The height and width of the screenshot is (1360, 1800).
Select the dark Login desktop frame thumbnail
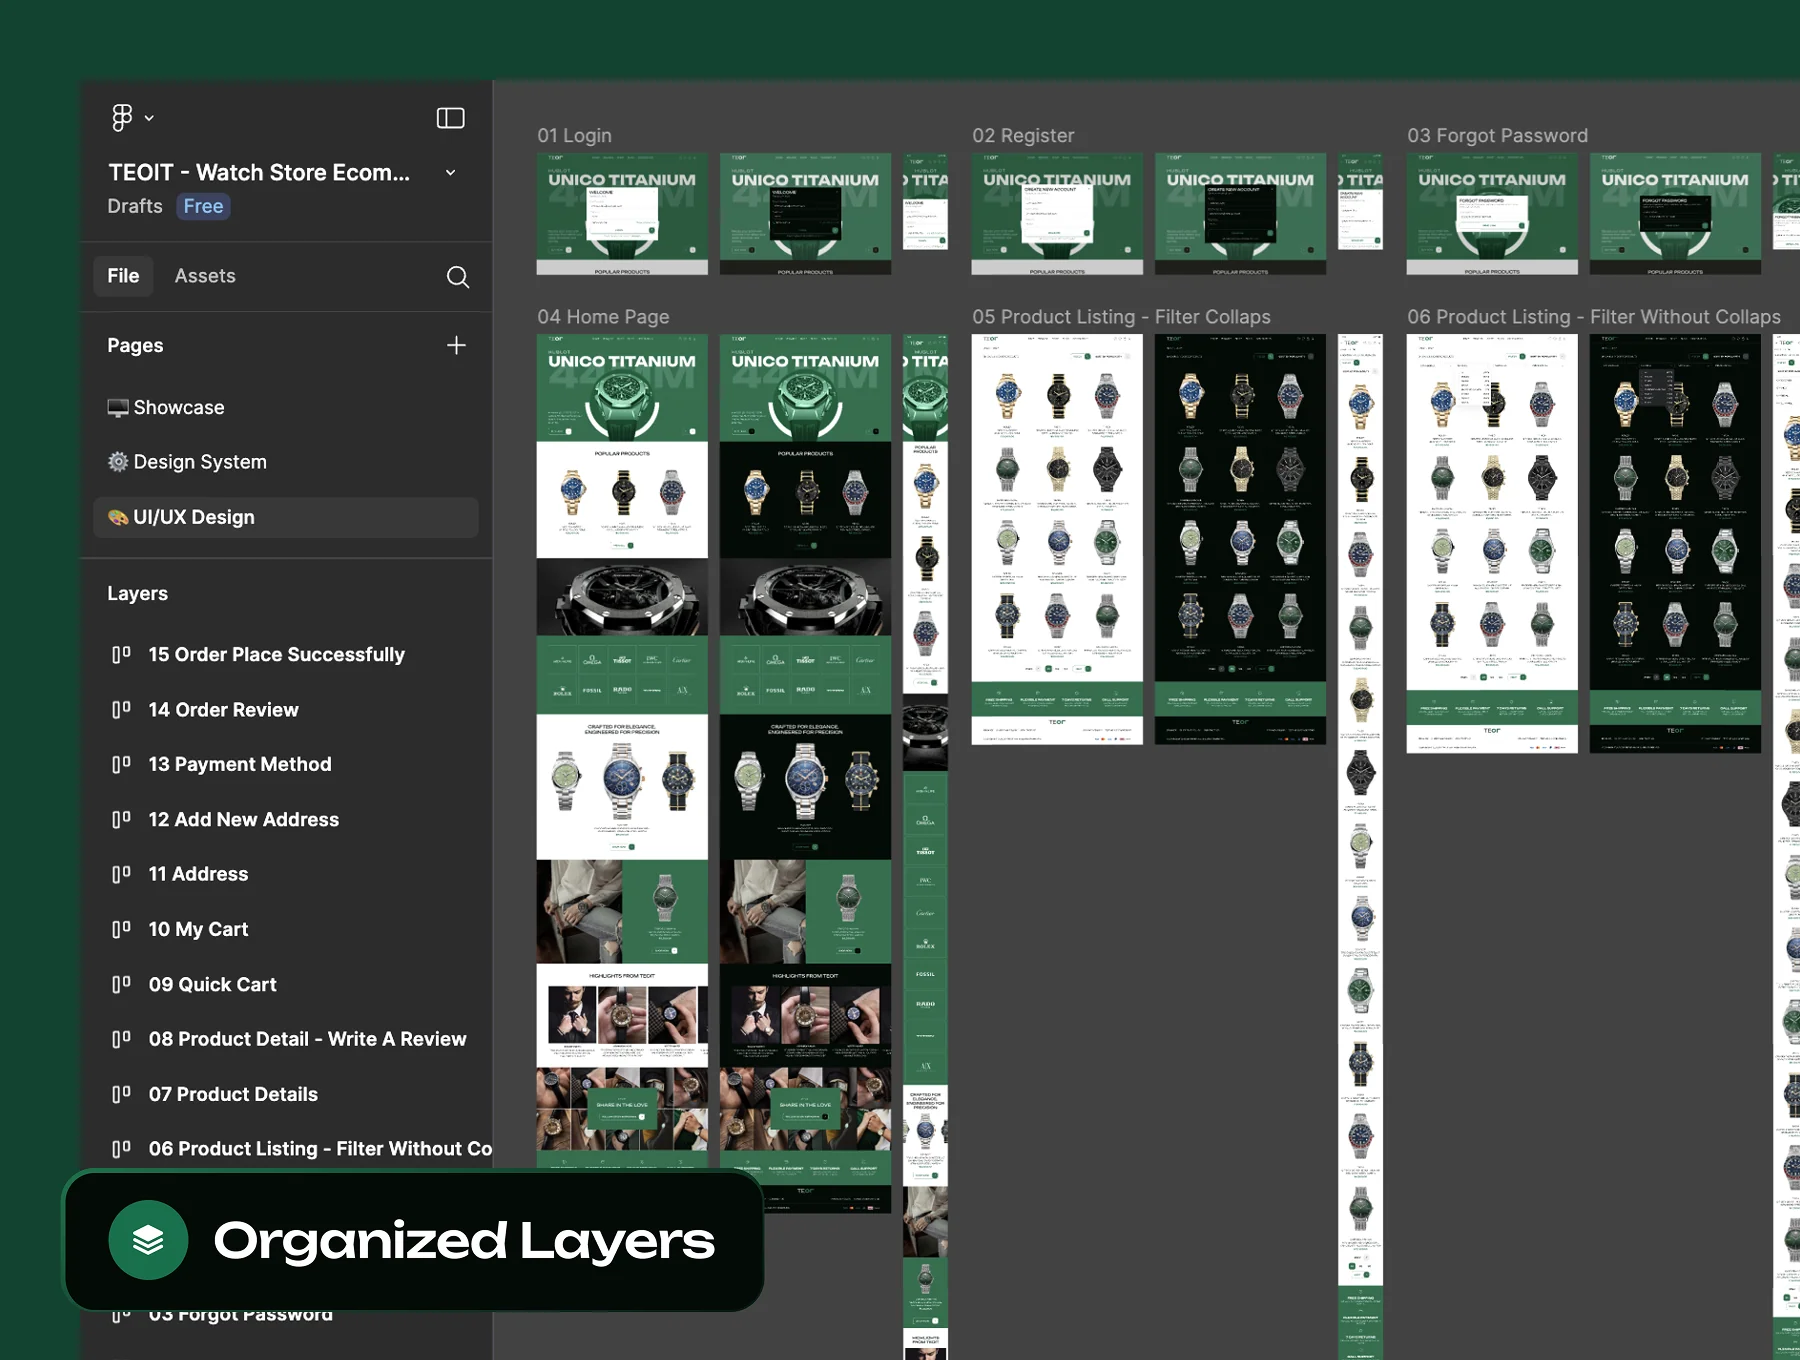[x=805, y=214]
